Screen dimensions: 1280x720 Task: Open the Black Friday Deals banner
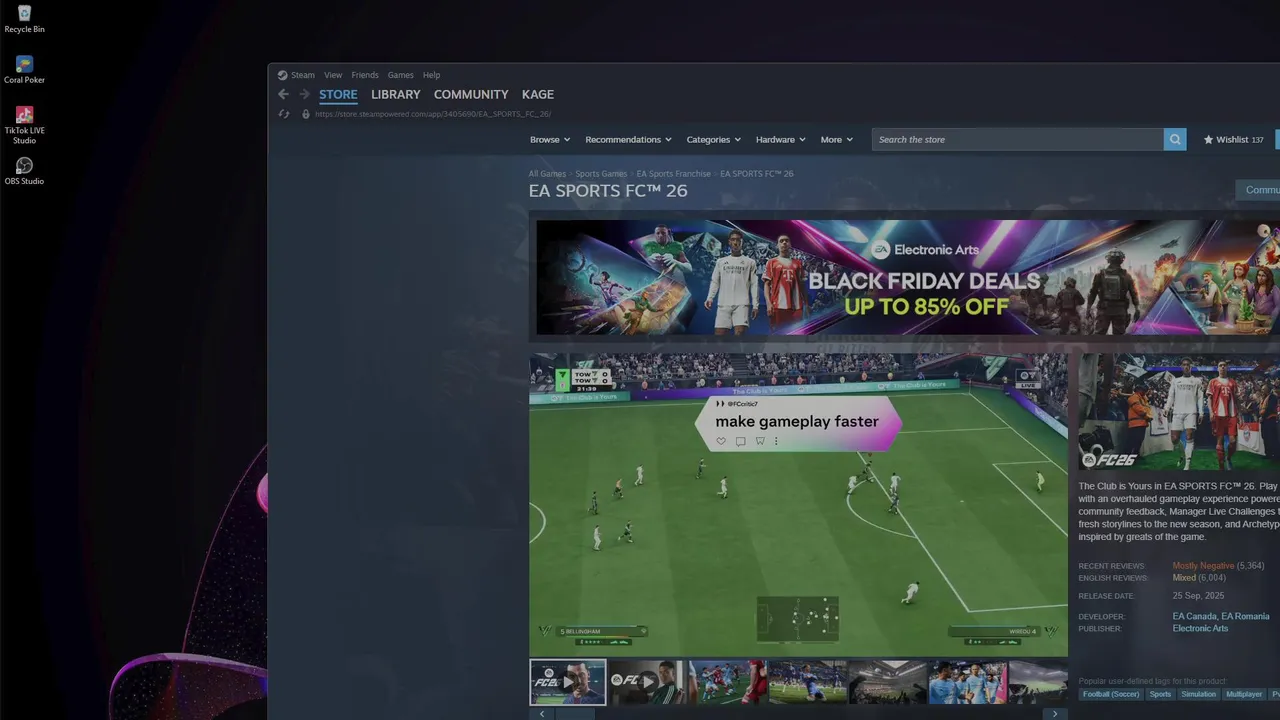pos(908,277)
